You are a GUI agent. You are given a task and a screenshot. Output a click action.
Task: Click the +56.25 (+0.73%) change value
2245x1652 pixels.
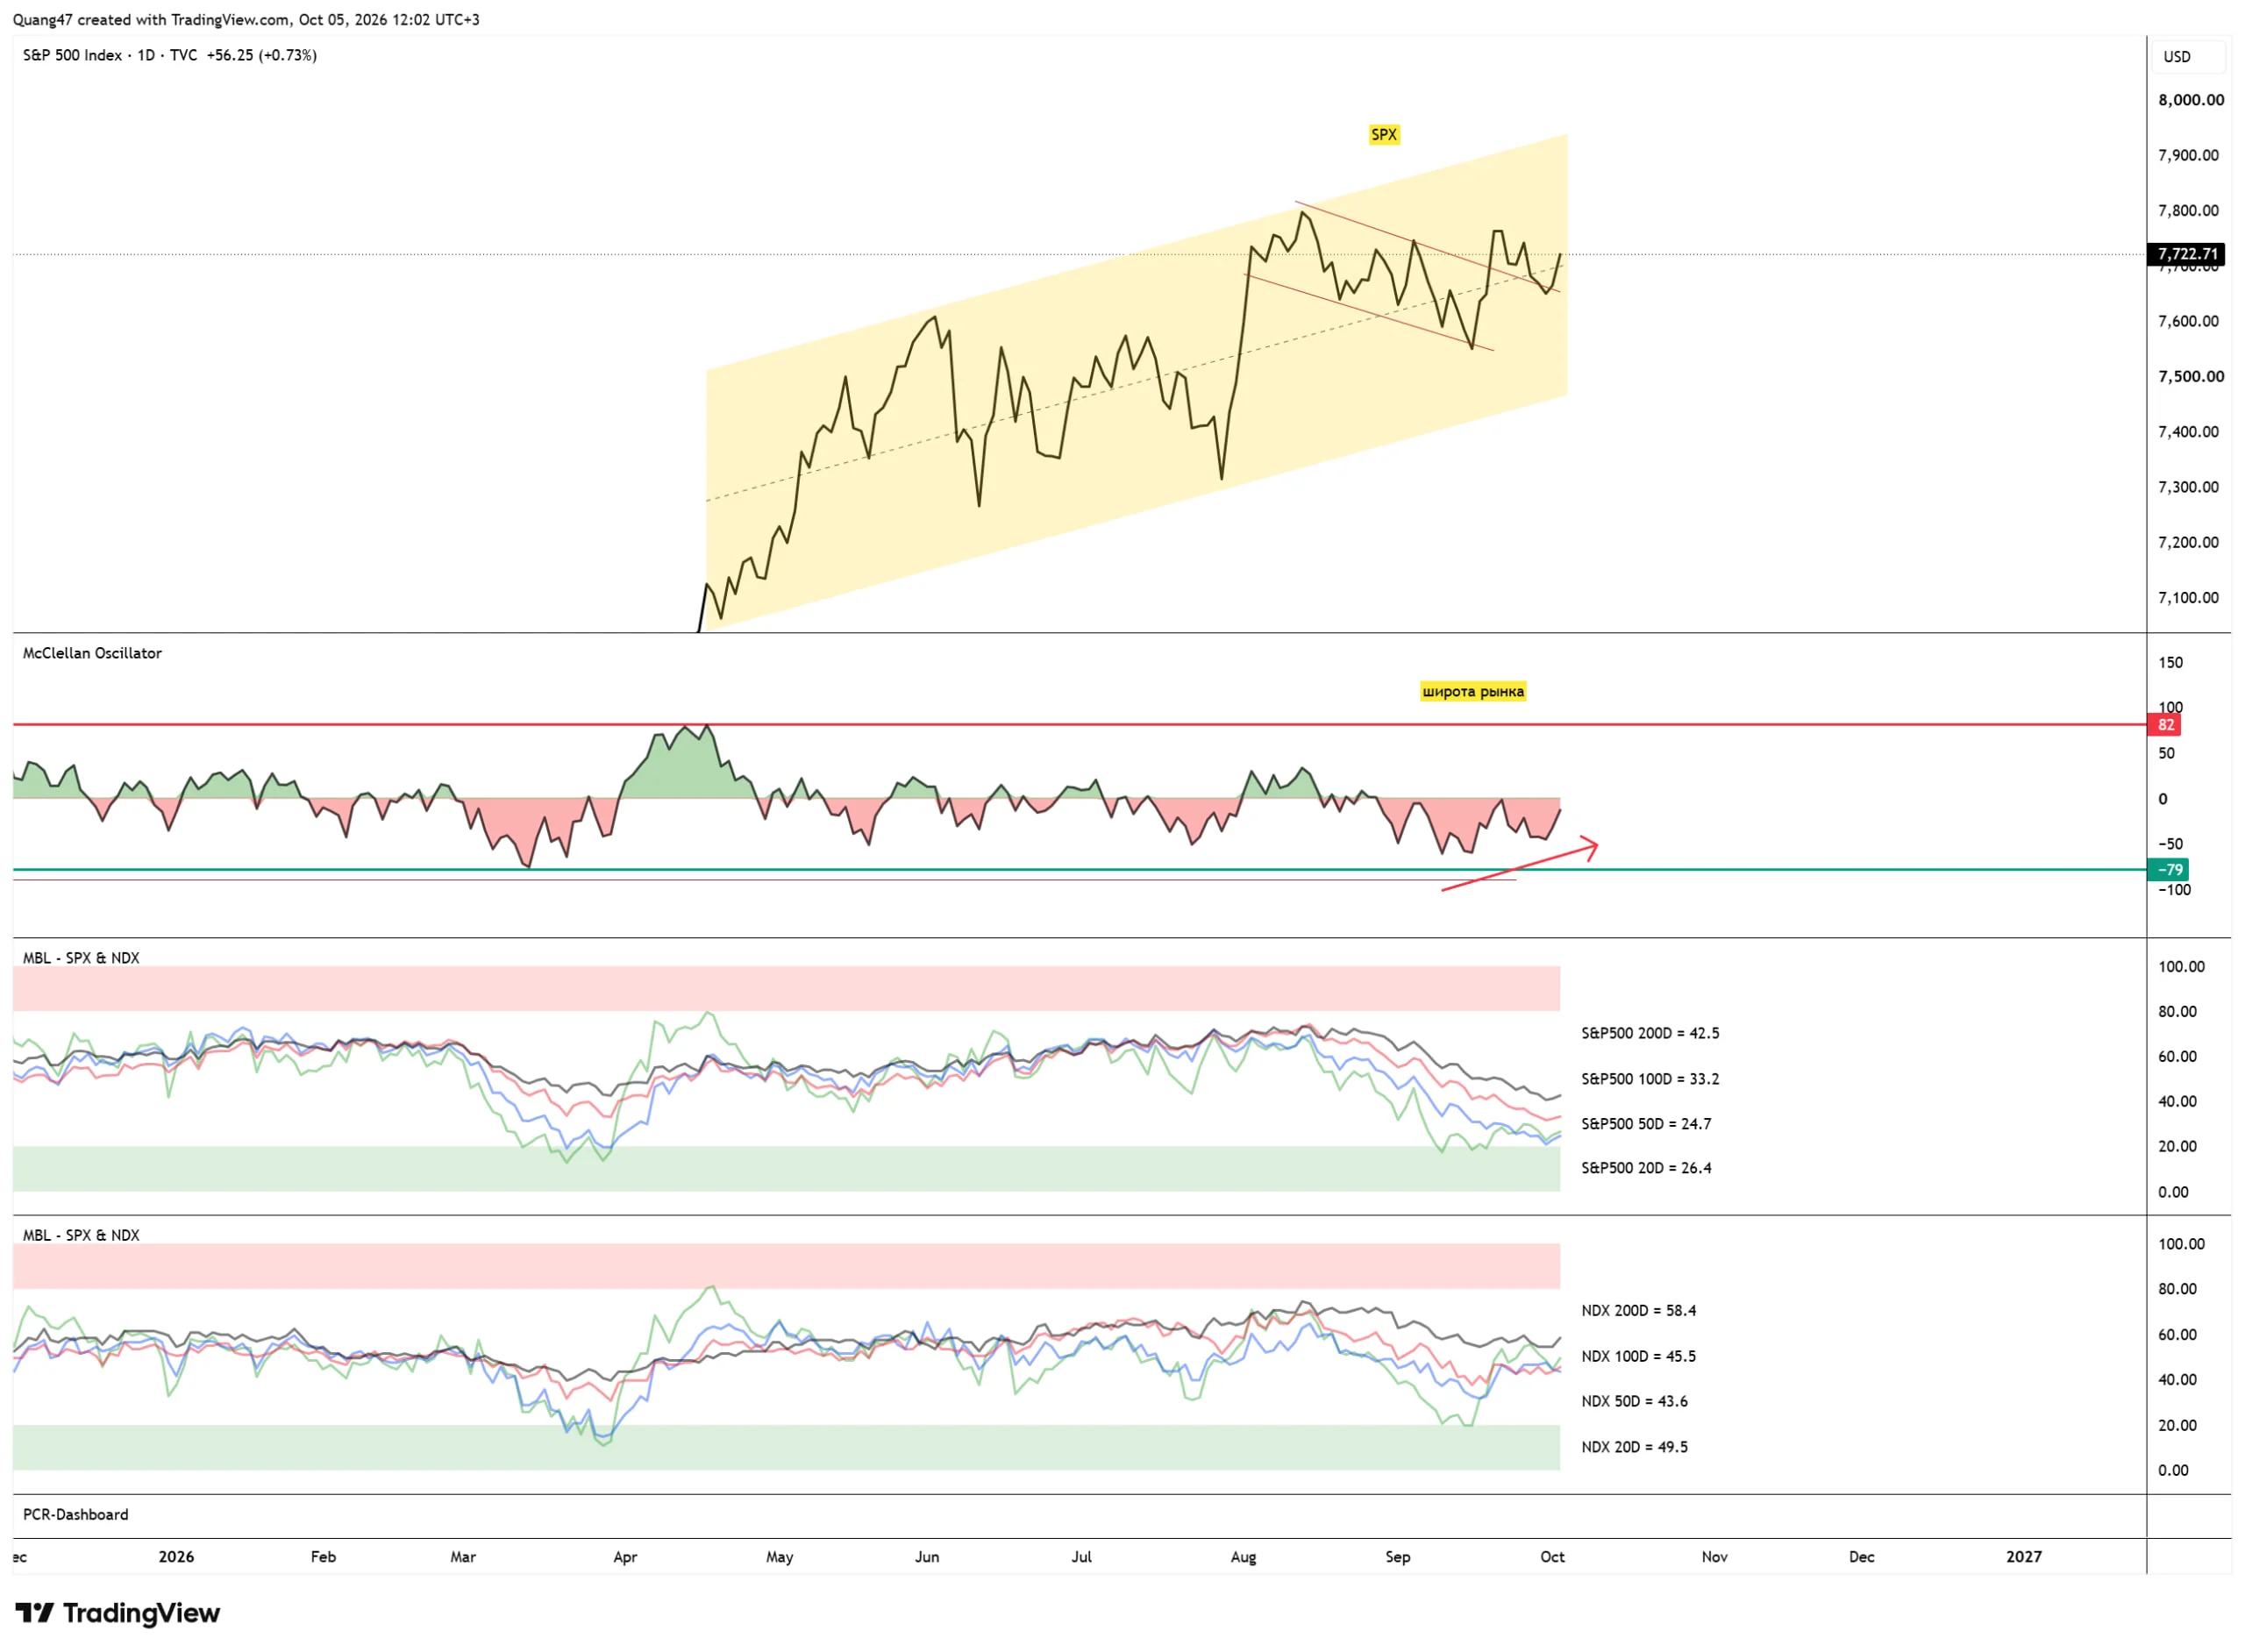(262, 56)
